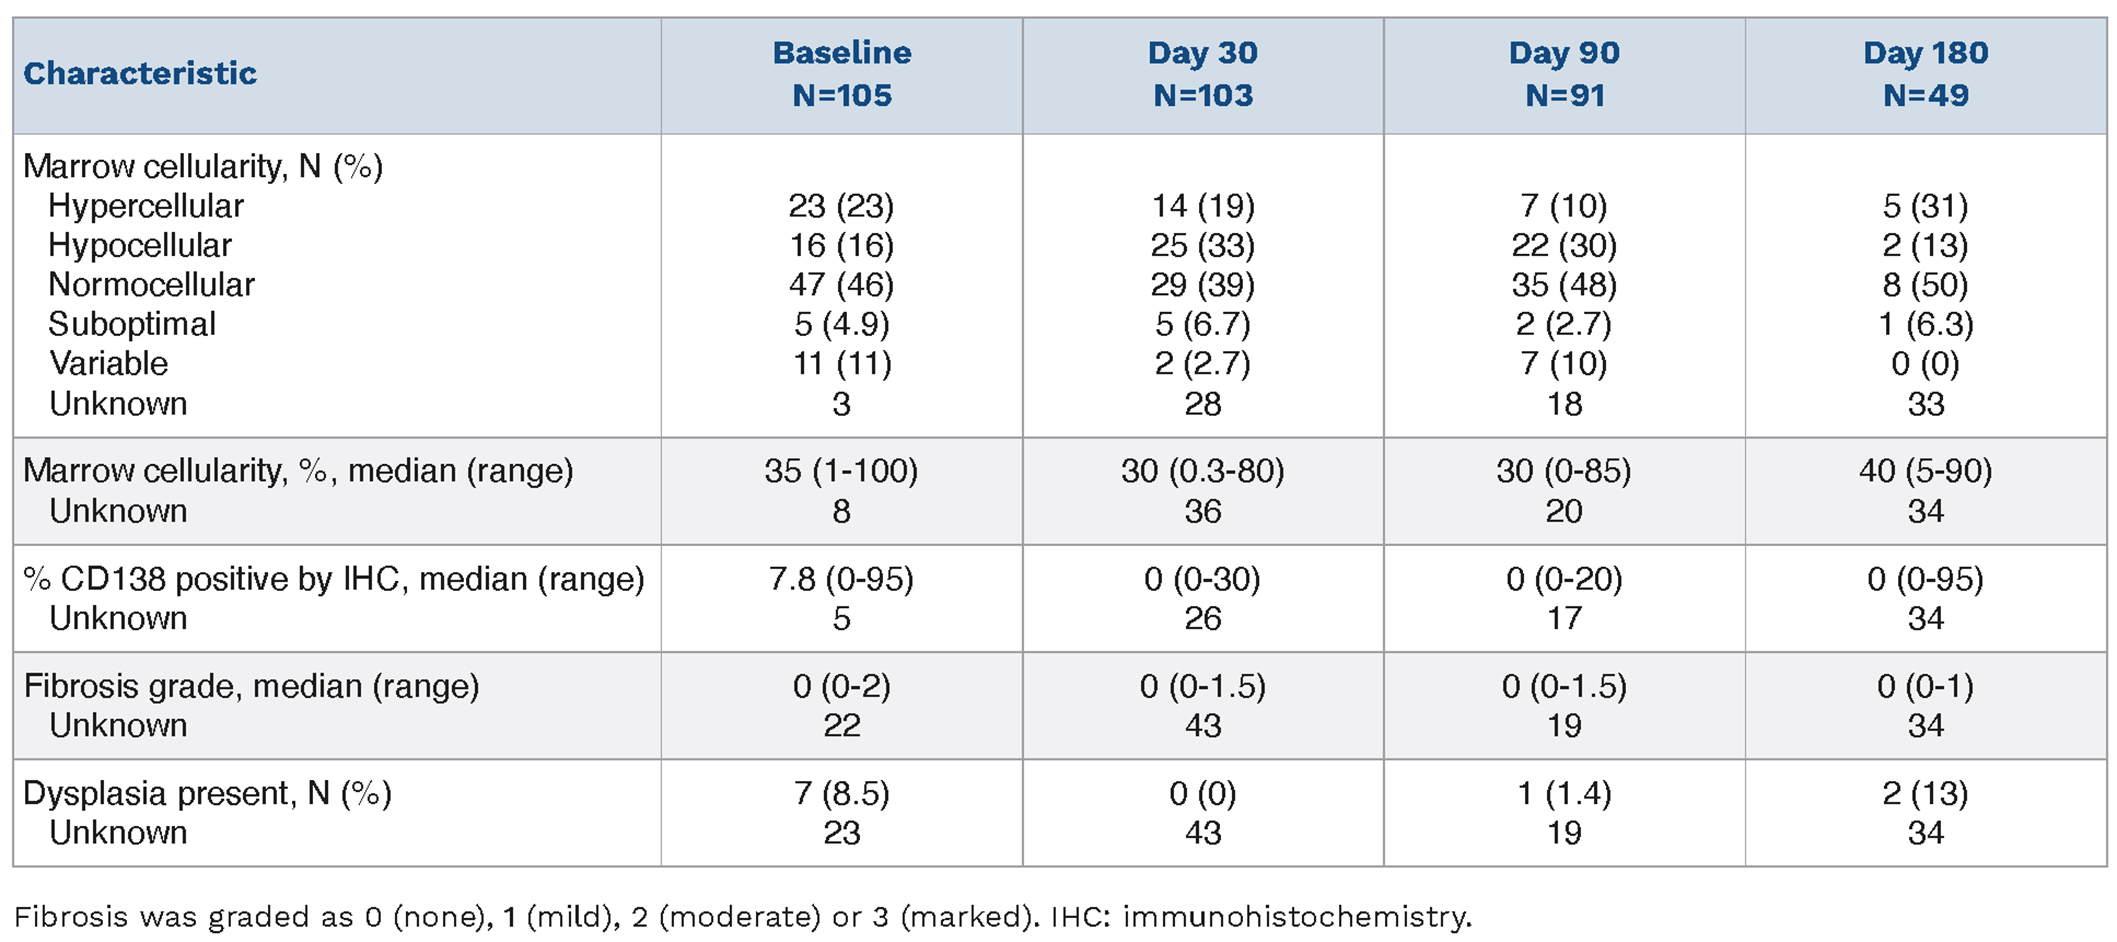The width and height of the screenshot is (2117, 942).
Task: Select the % CD138 positive by IHC label
Action: (x=334, y=579)
